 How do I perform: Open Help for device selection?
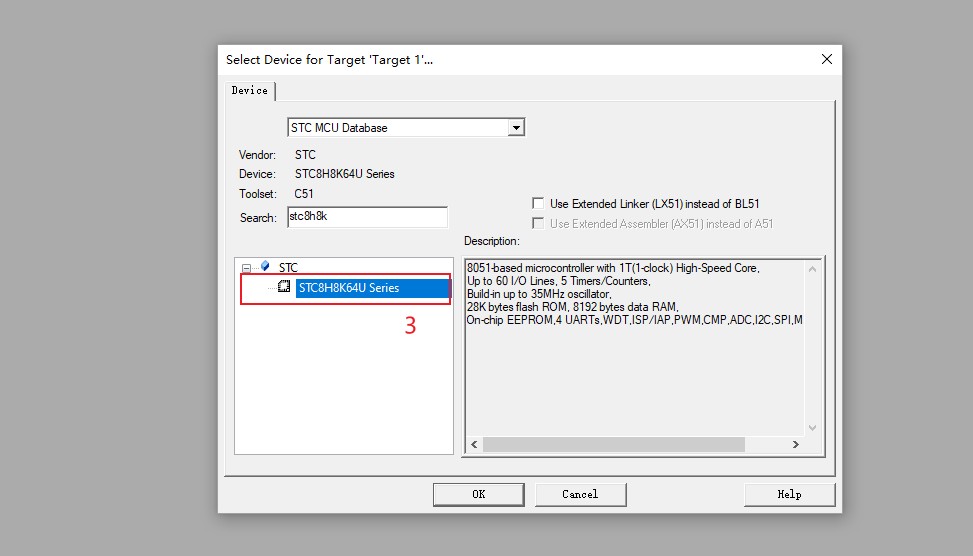pos(789,495)
